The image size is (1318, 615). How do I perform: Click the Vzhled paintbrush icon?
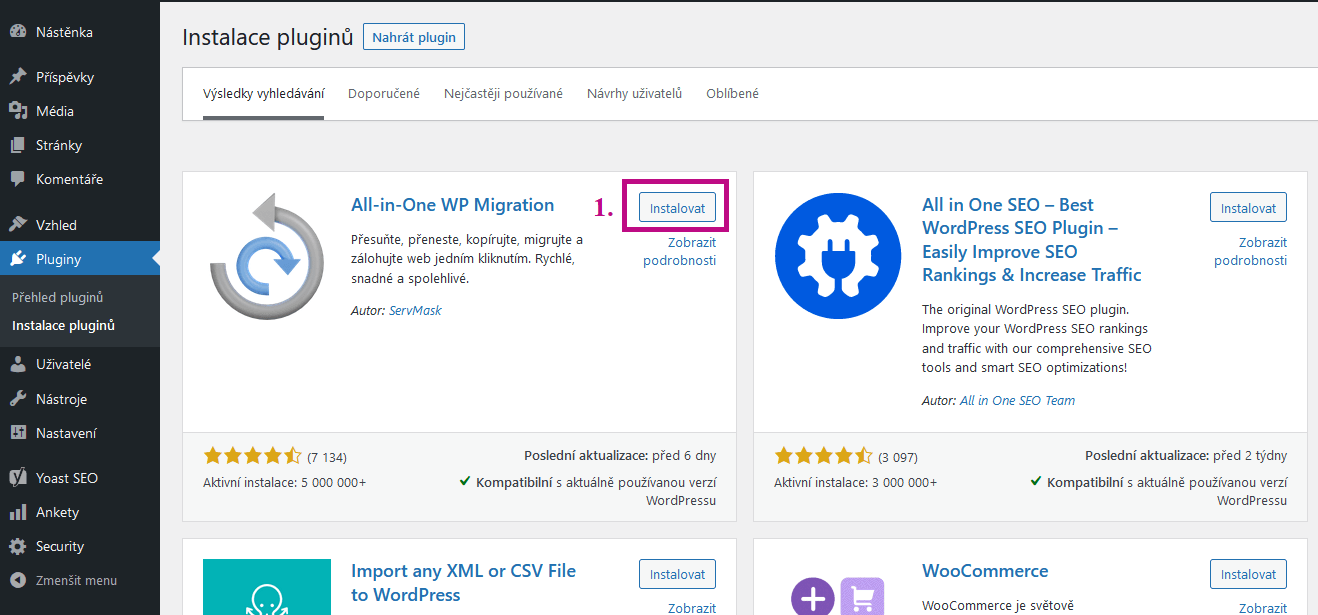click(18, 225)
